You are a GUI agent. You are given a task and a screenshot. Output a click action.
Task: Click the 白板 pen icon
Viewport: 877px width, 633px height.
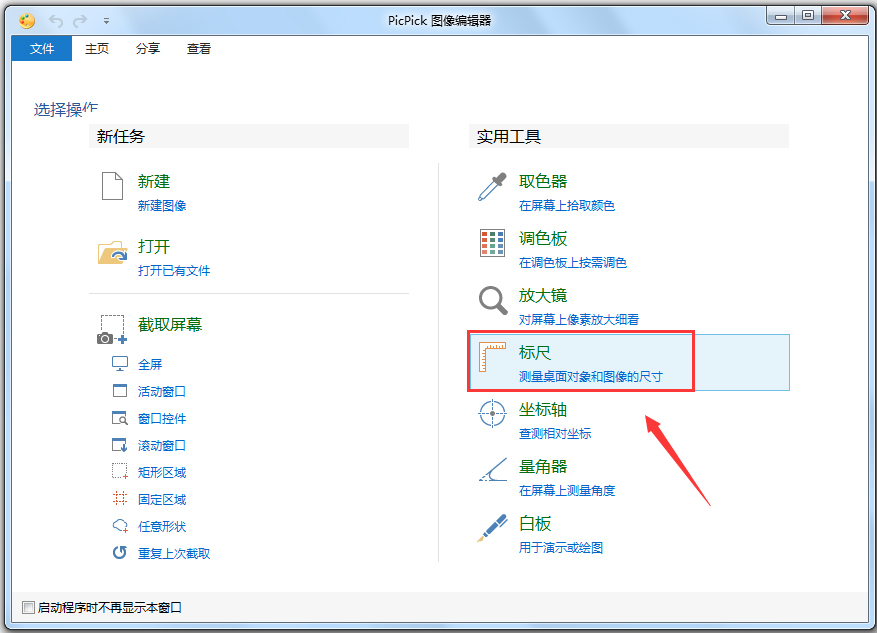click(x=492, y=528)
